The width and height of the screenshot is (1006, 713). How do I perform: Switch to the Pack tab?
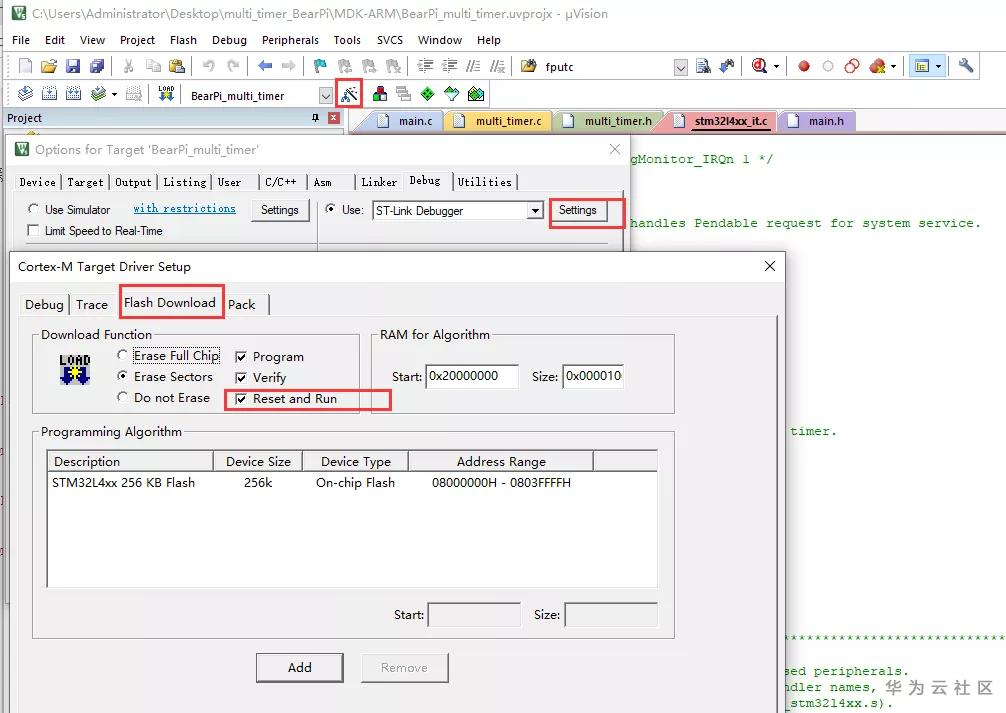[x=242, y=305]
